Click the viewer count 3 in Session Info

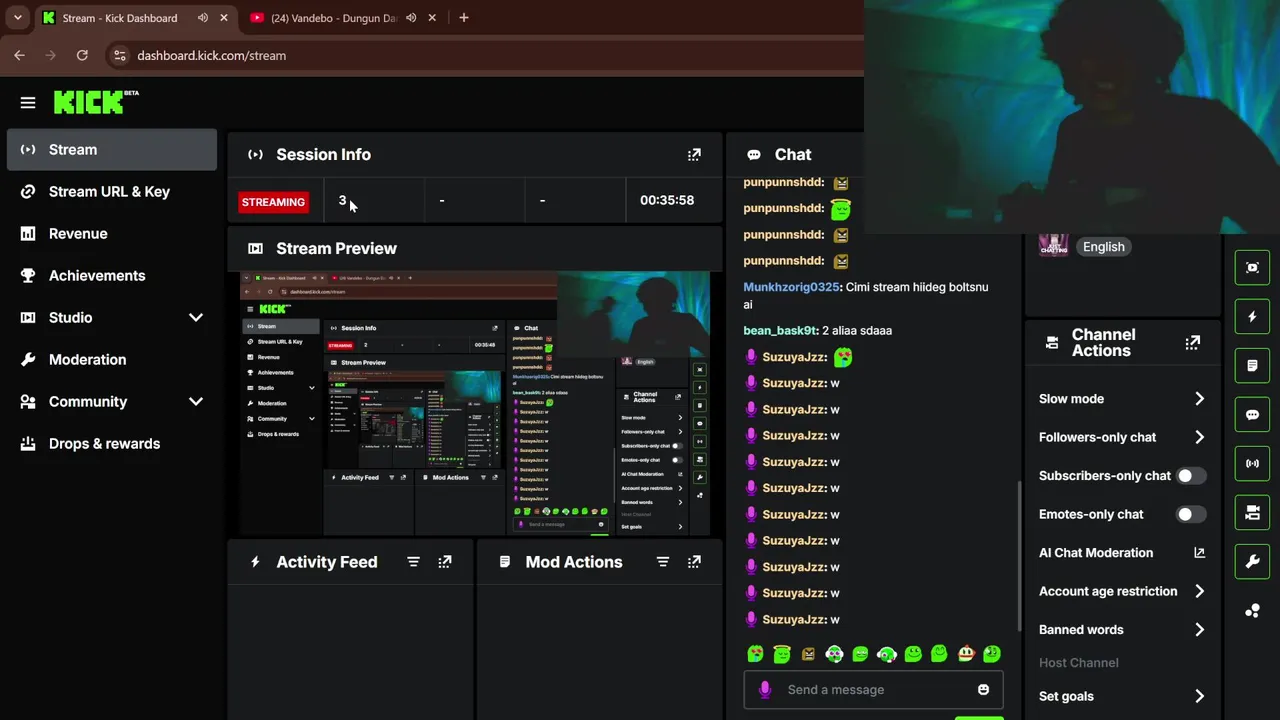click(x=342, y=201)
